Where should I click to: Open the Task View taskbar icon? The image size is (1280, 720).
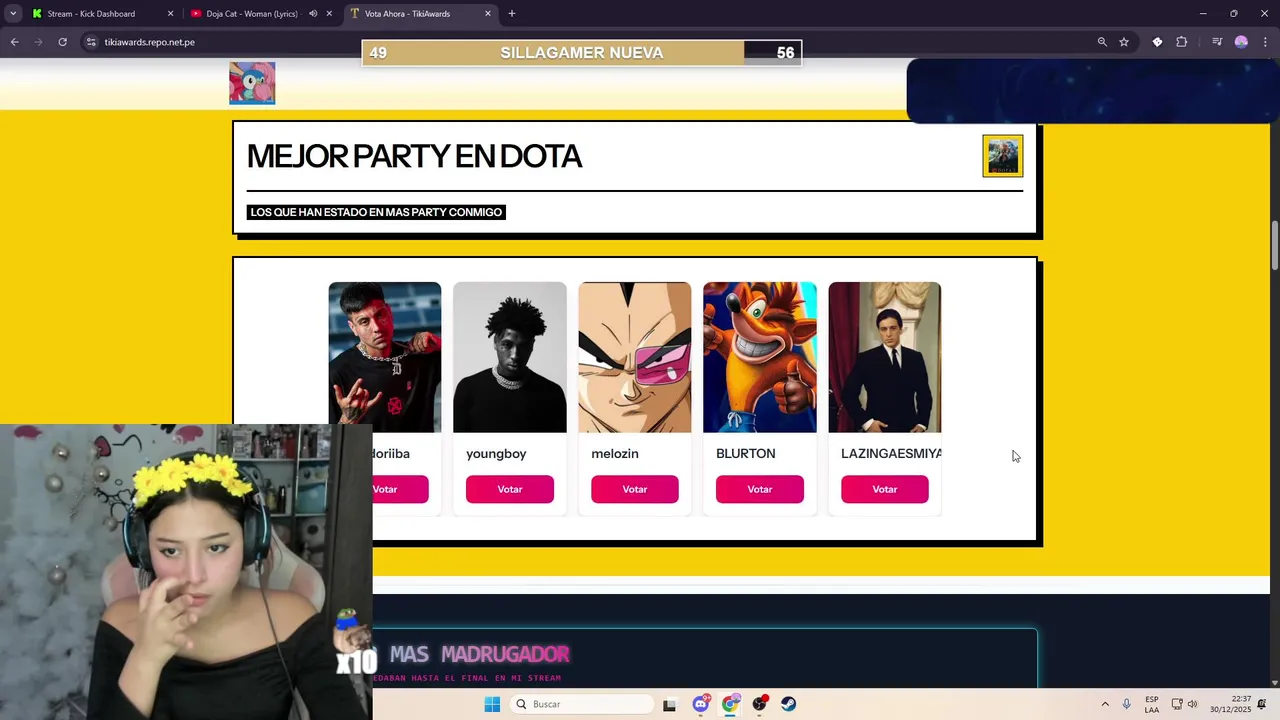670,704
